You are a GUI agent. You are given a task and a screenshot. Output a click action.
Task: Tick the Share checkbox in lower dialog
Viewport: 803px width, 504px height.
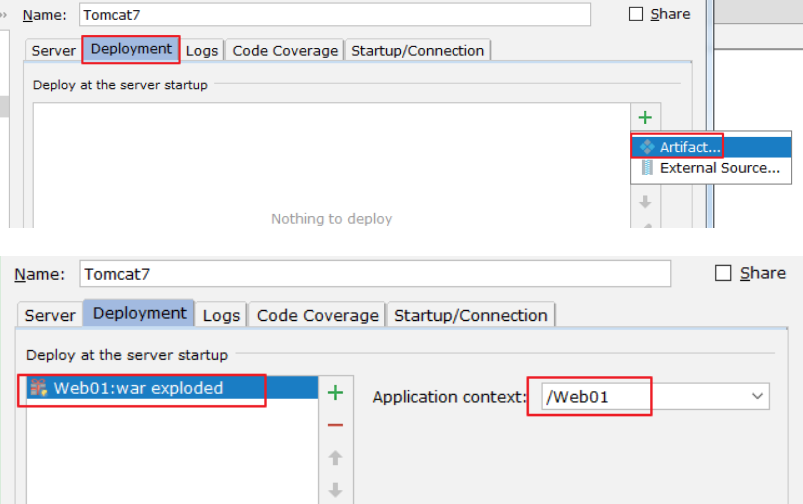[723, 273]
